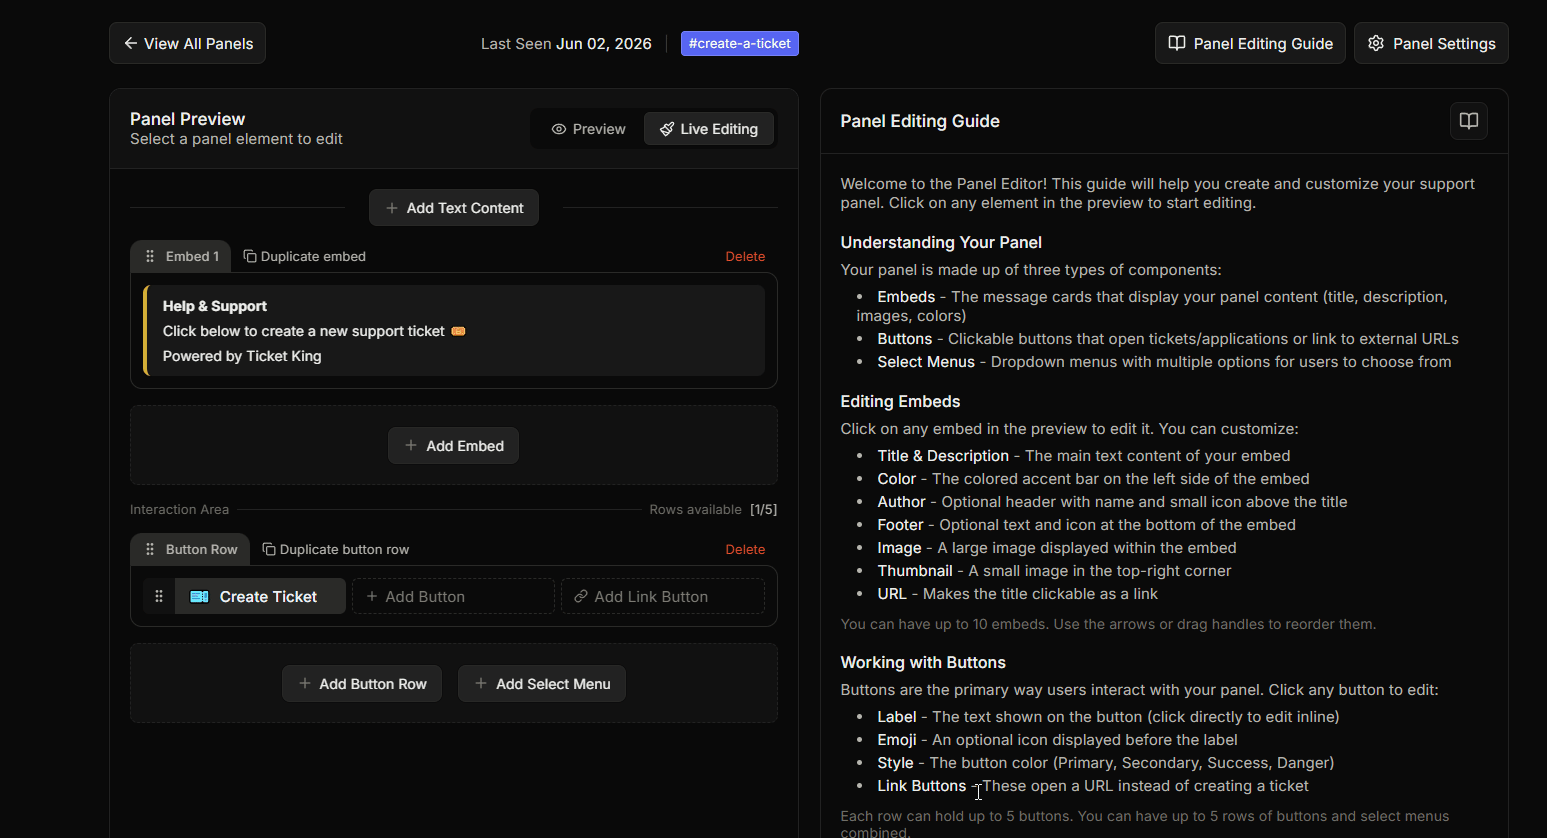Viewport: 1547px width, 838px height.
Task: Open the Panel Editing Guide button
Action: pos(1250,43)
